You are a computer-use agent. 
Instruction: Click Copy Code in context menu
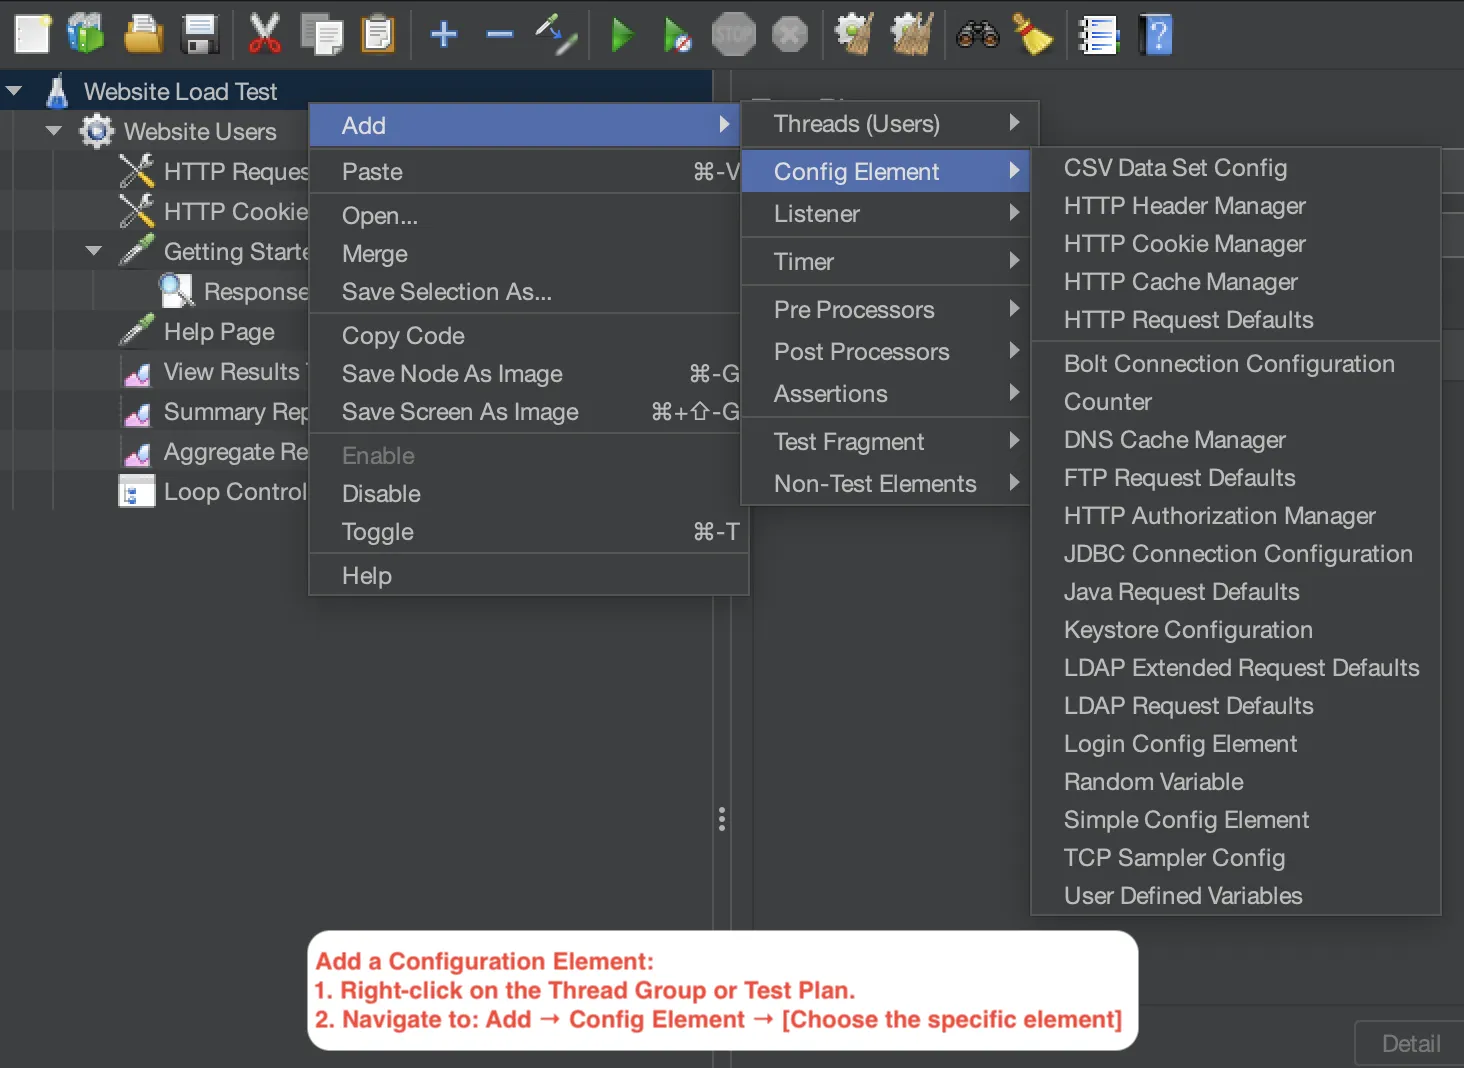(403, 336)
